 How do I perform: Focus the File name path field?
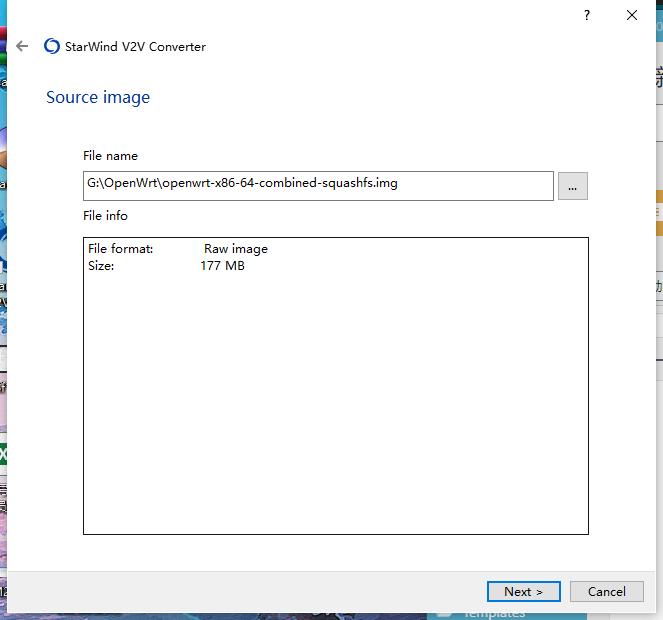click(x=318, y=185)
